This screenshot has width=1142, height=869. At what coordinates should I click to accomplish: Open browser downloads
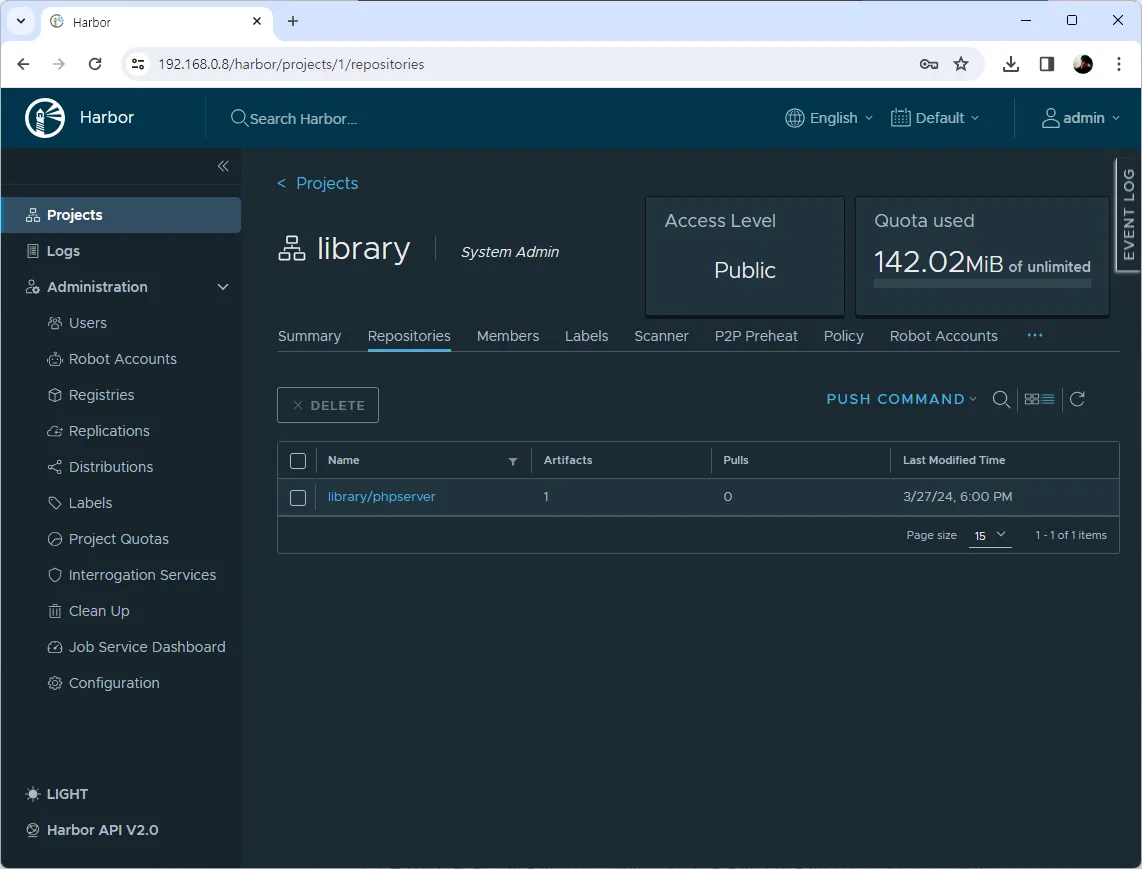1010,64
